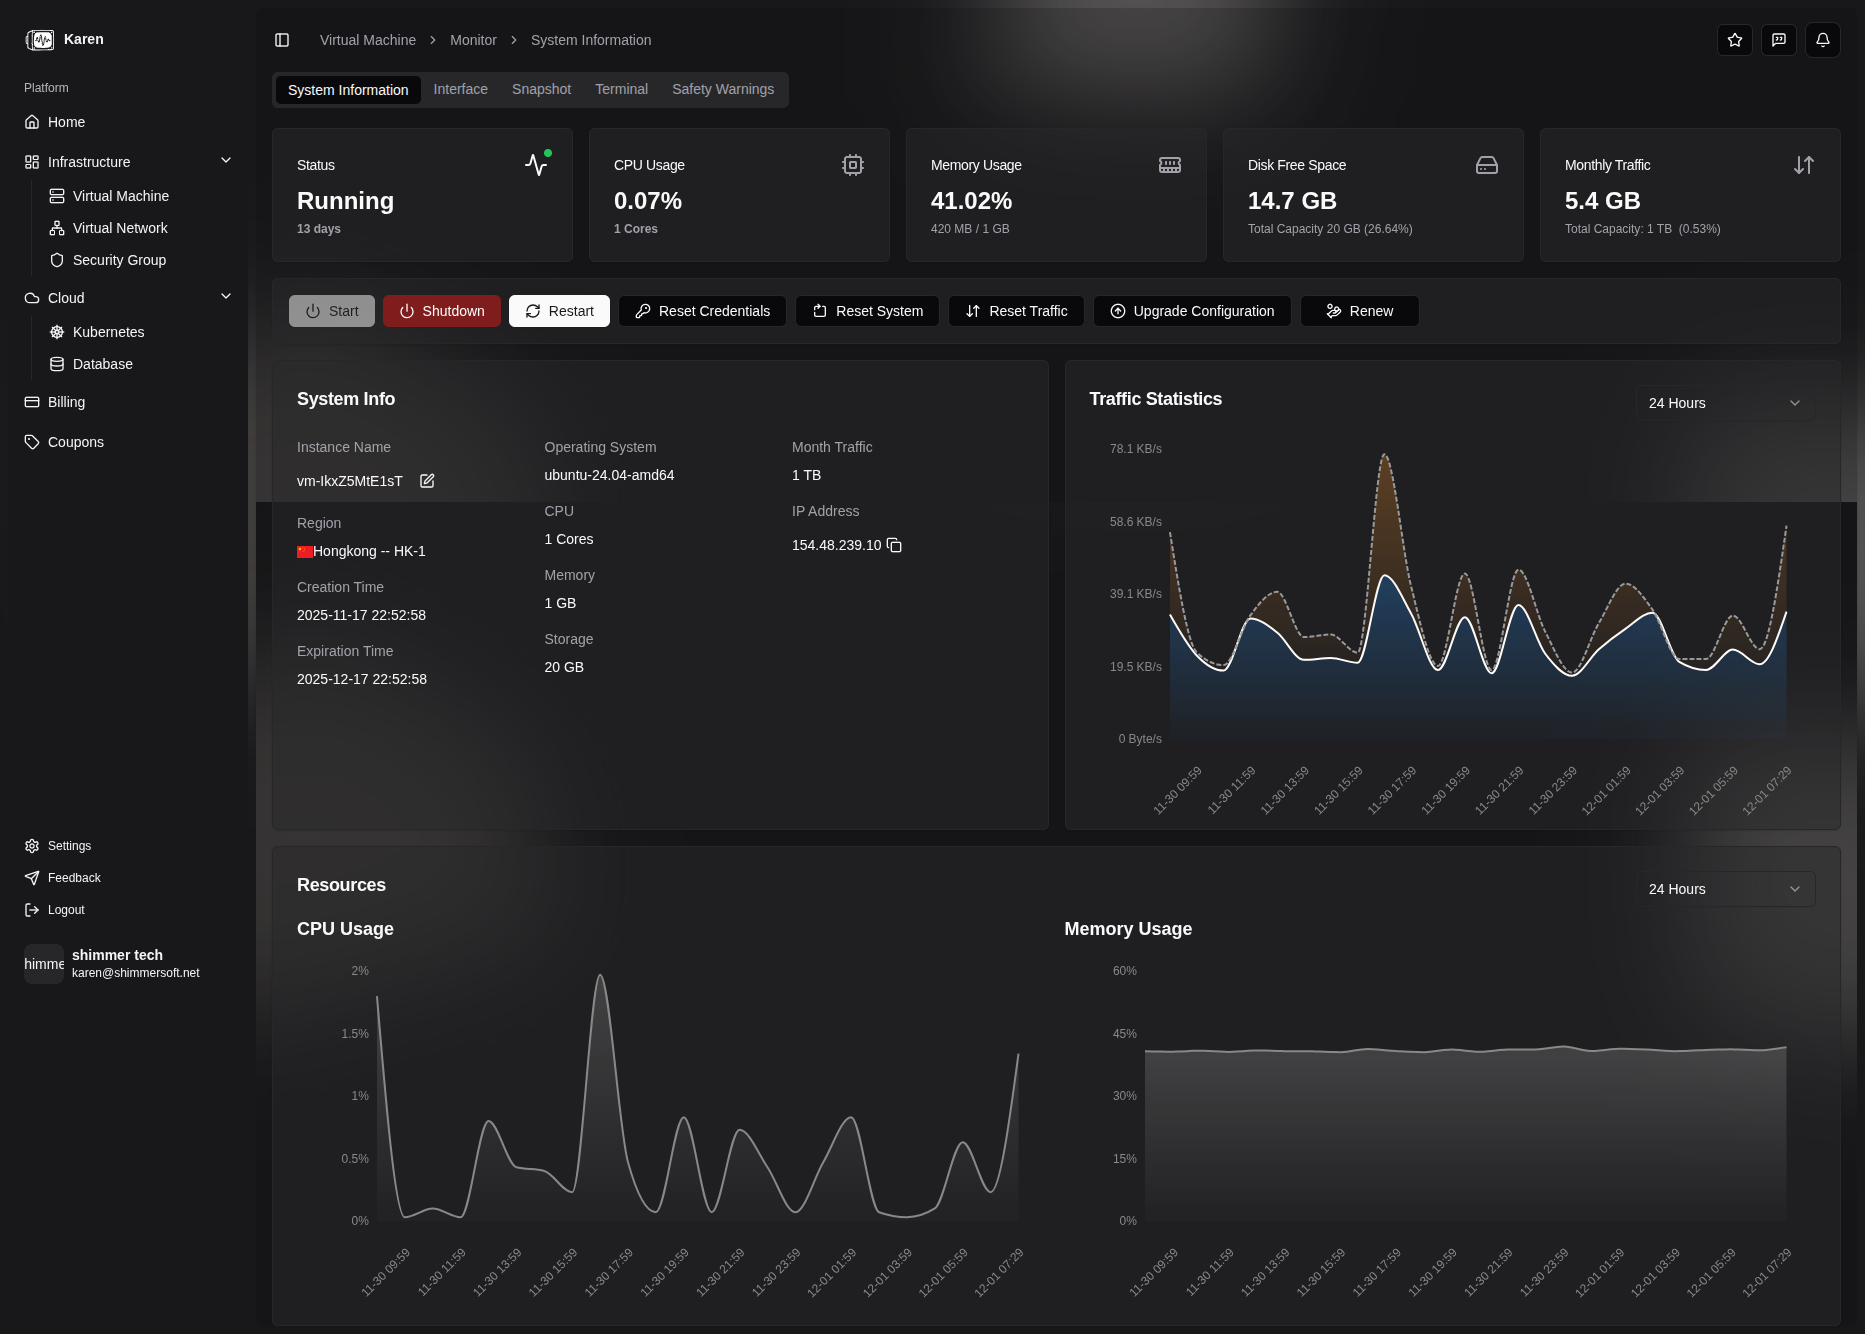The image size is (1865, 1334).
Task: Open Database under the Cloud section
Action: tap(102, 364)
